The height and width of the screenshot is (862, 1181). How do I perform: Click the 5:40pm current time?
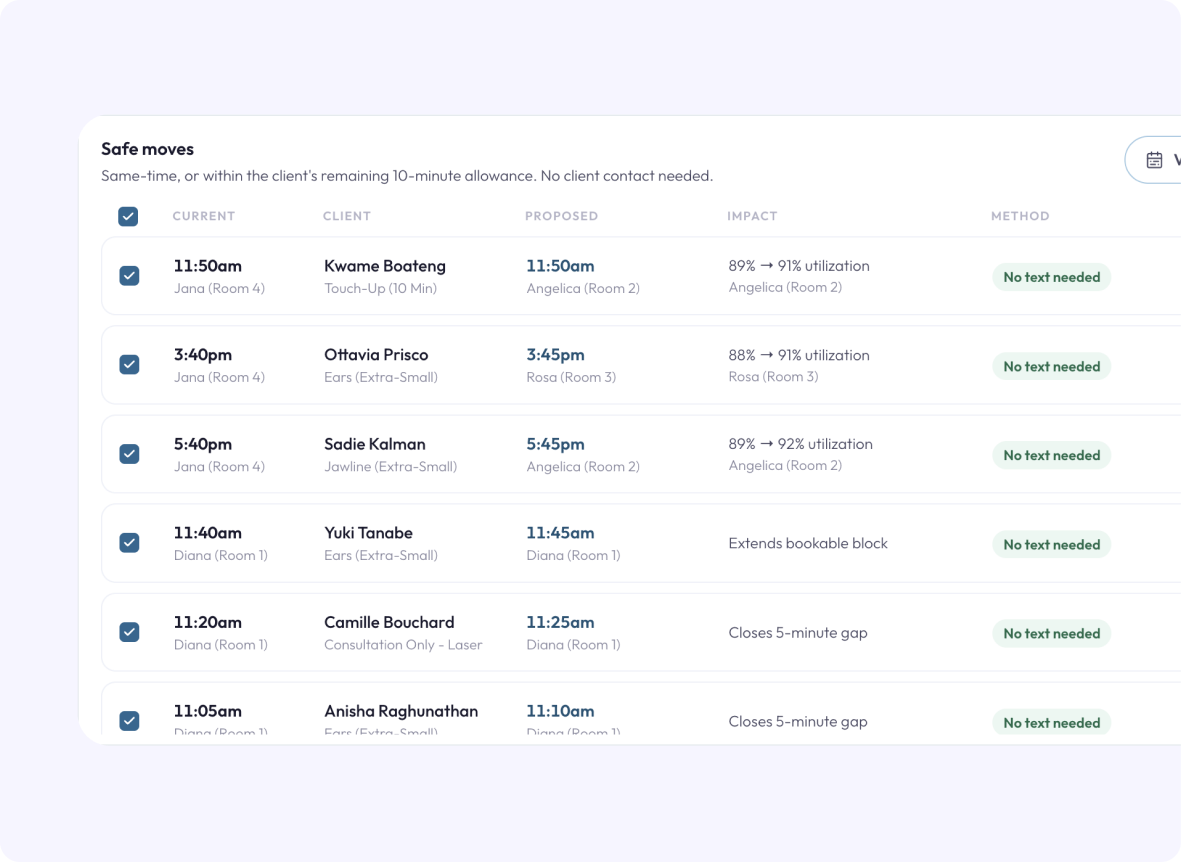click(203, 445)
